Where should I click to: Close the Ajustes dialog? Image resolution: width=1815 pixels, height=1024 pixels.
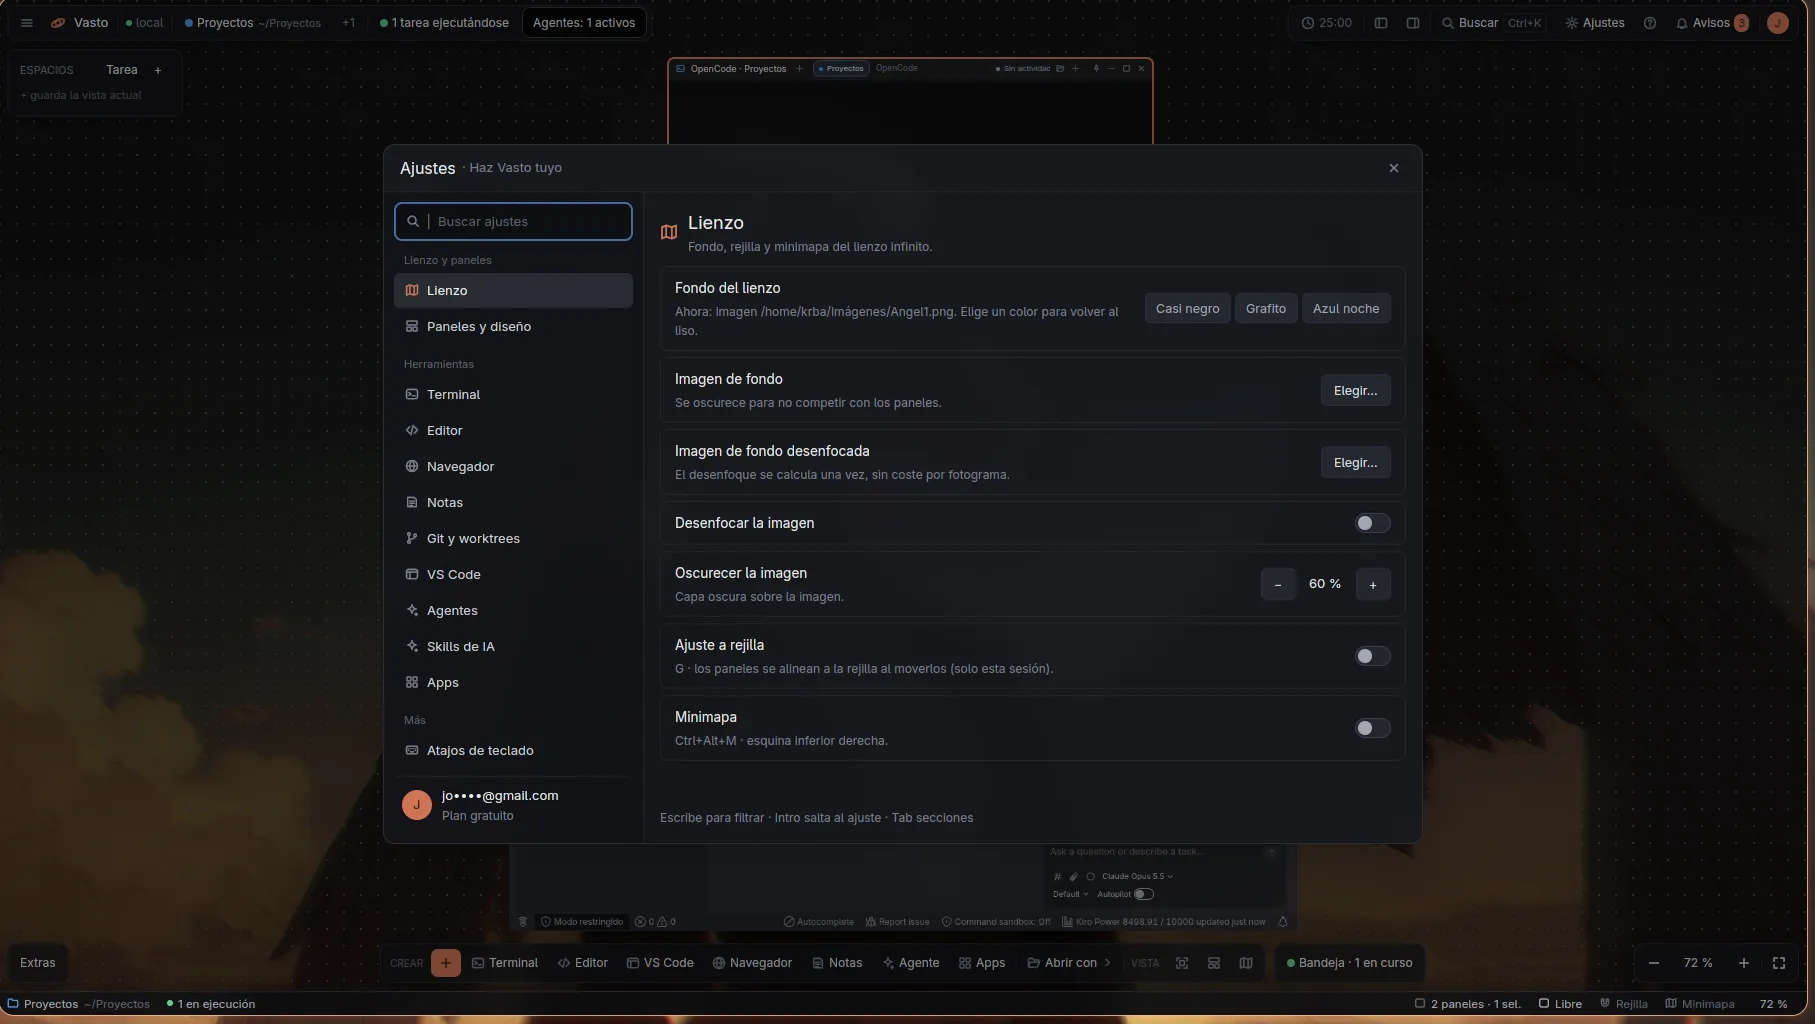[x=1394, y=168]
